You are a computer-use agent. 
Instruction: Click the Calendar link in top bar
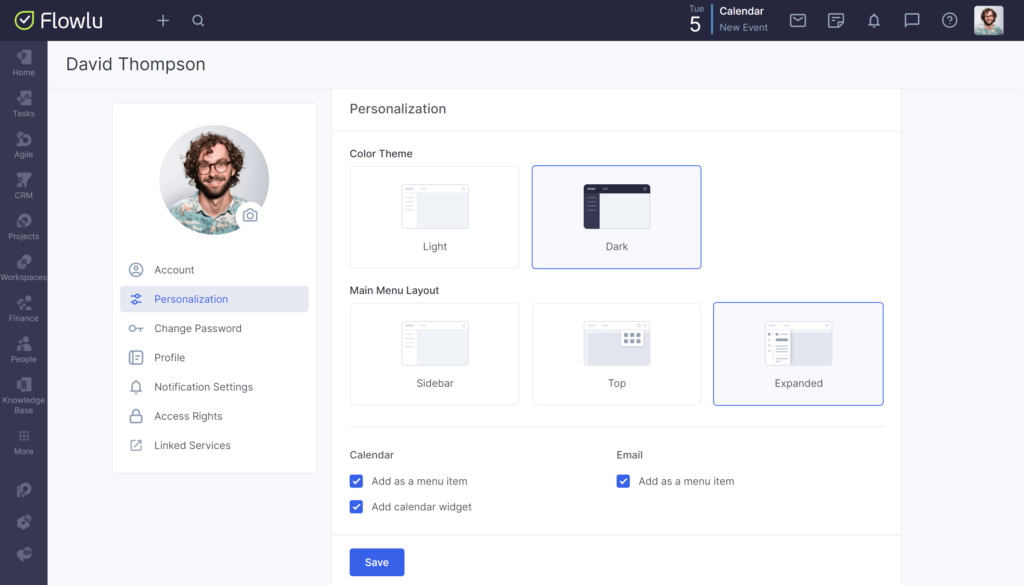741,11
